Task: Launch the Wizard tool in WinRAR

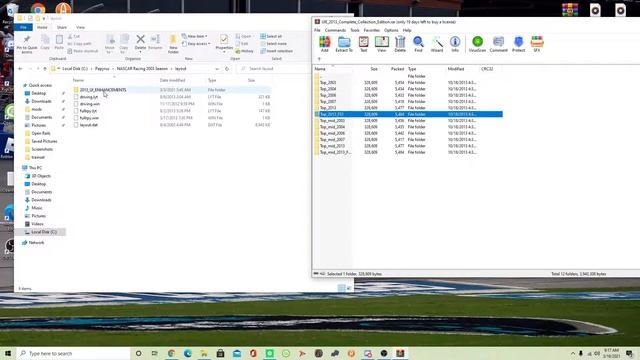Action: click(437, 44)
